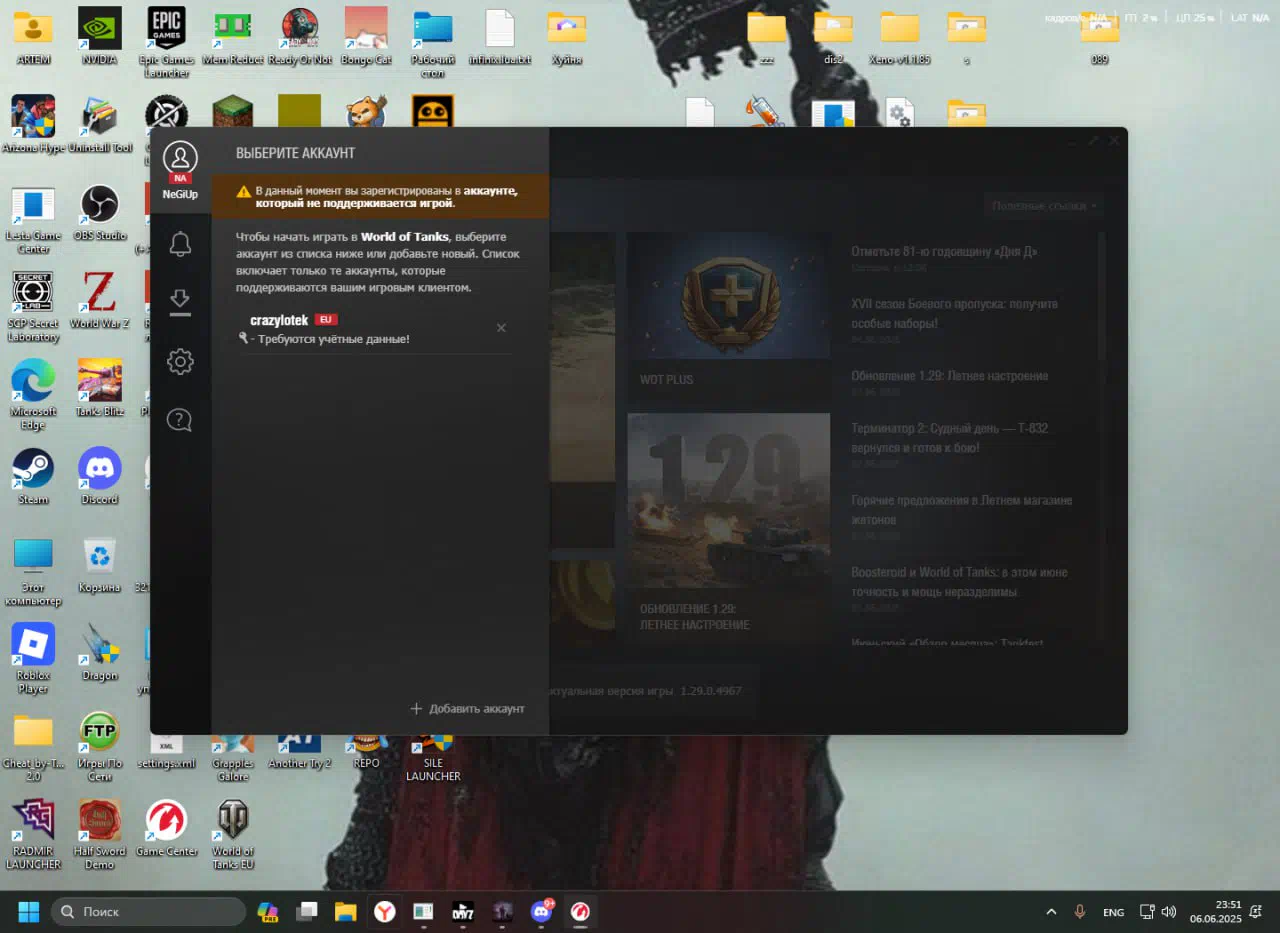Viewport: 1280px width, 933px height.
Task: Select the Roblox Player shortcut
Action: click(33, 659)
